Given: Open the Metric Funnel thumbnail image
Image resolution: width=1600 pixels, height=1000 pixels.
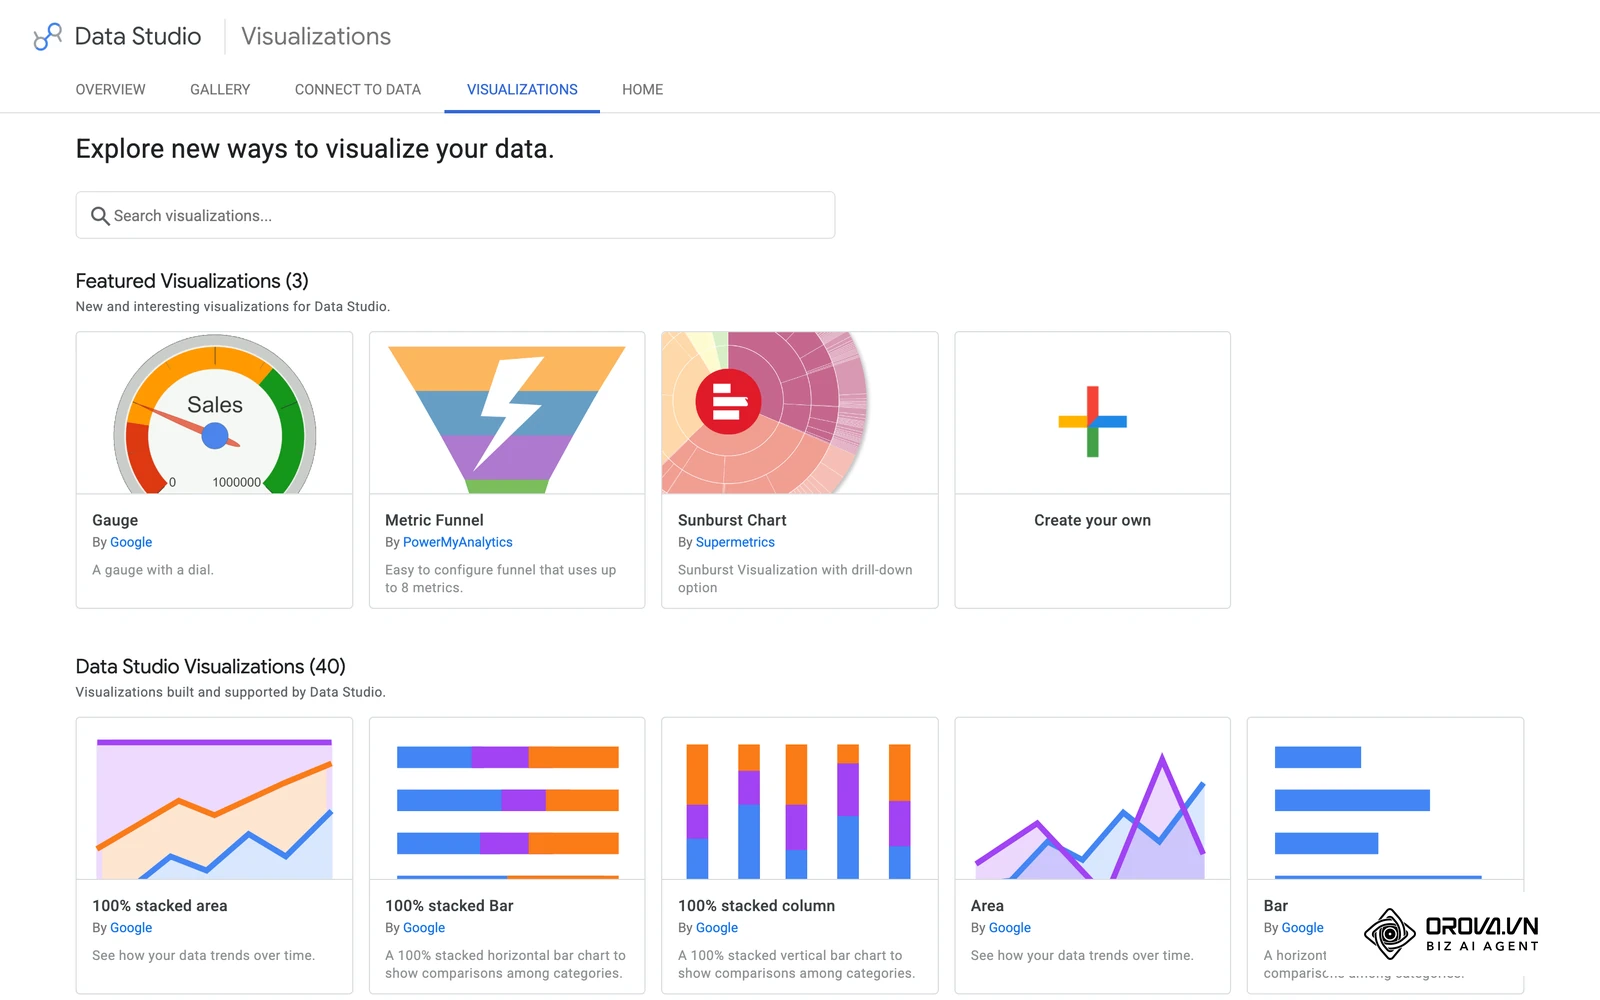Looking at the screenshot, I should 507,413.
